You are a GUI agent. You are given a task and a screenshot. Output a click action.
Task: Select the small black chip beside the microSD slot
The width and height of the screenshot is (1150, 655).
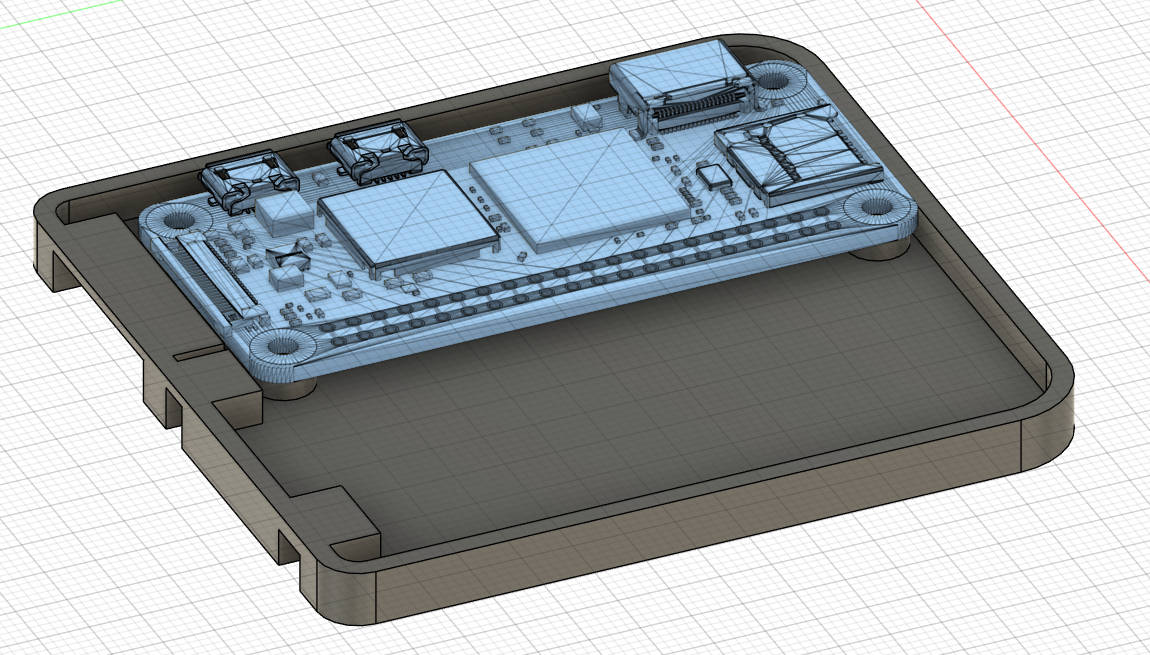[x=712, y=175]
